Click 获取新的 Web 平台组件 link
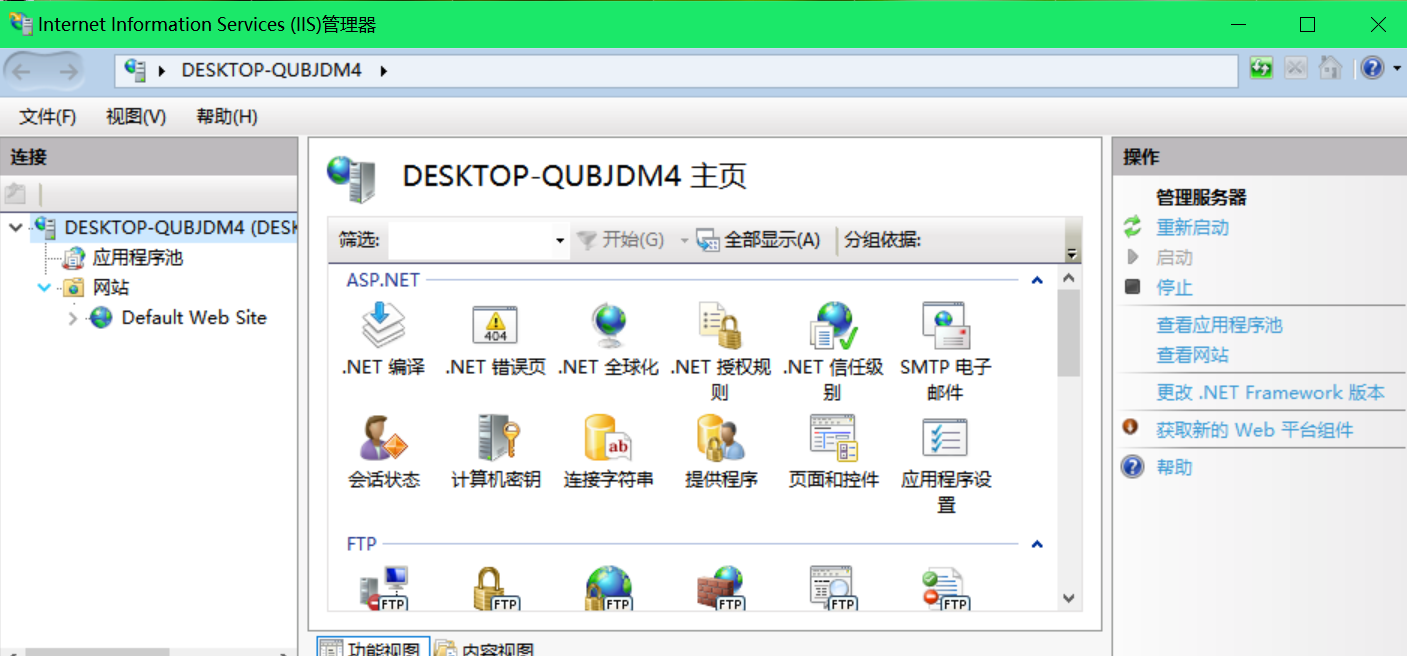The image size is (1407, 656). [1255, 430]
